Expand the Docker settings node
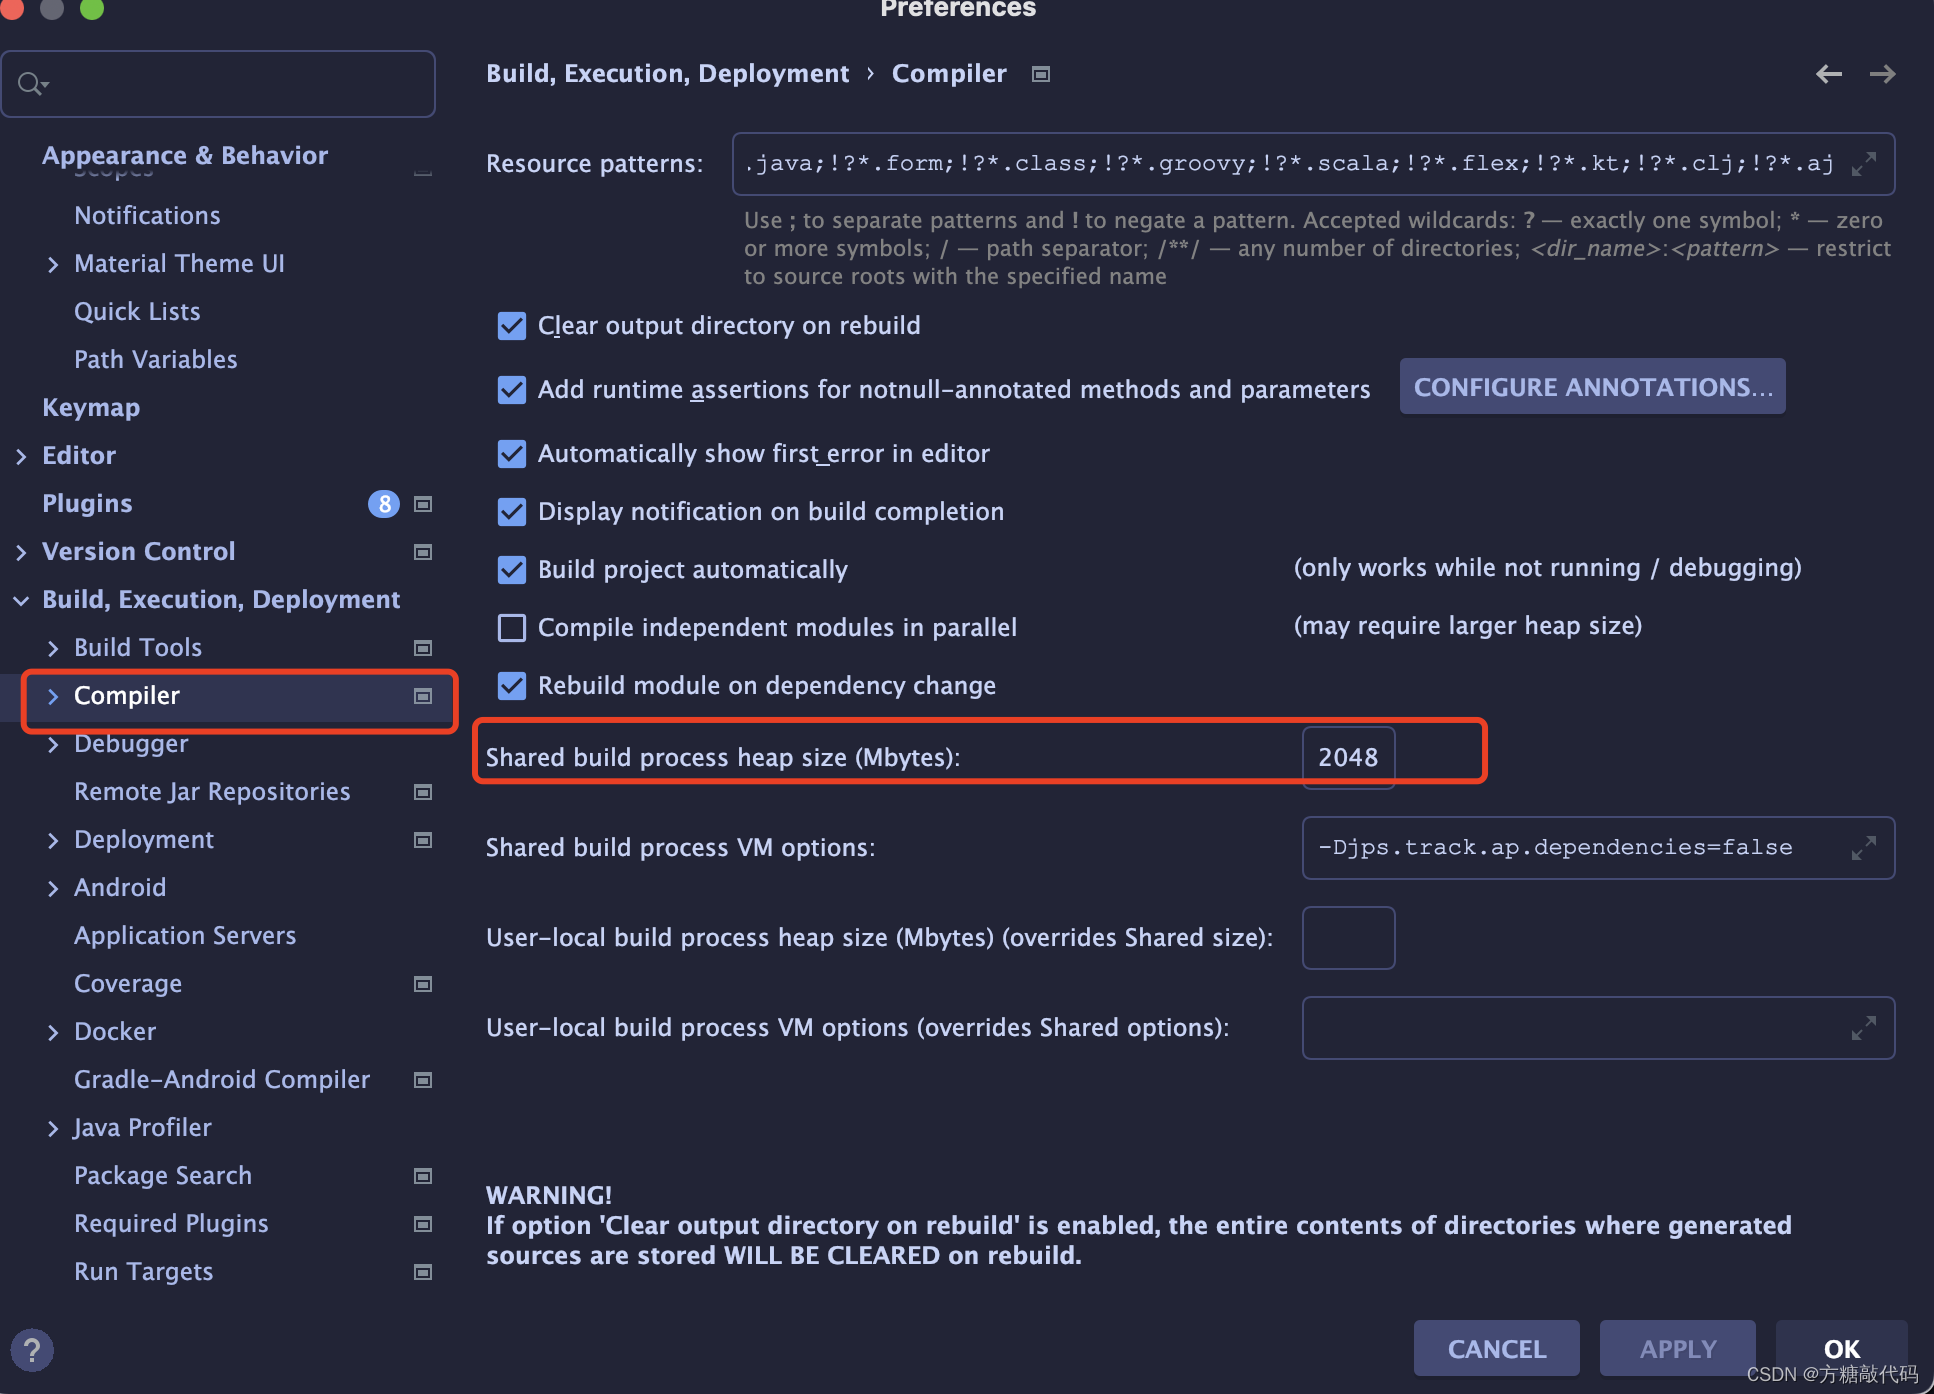The height and width of the screenshot is (1394, 1934). coord(53,1032)
